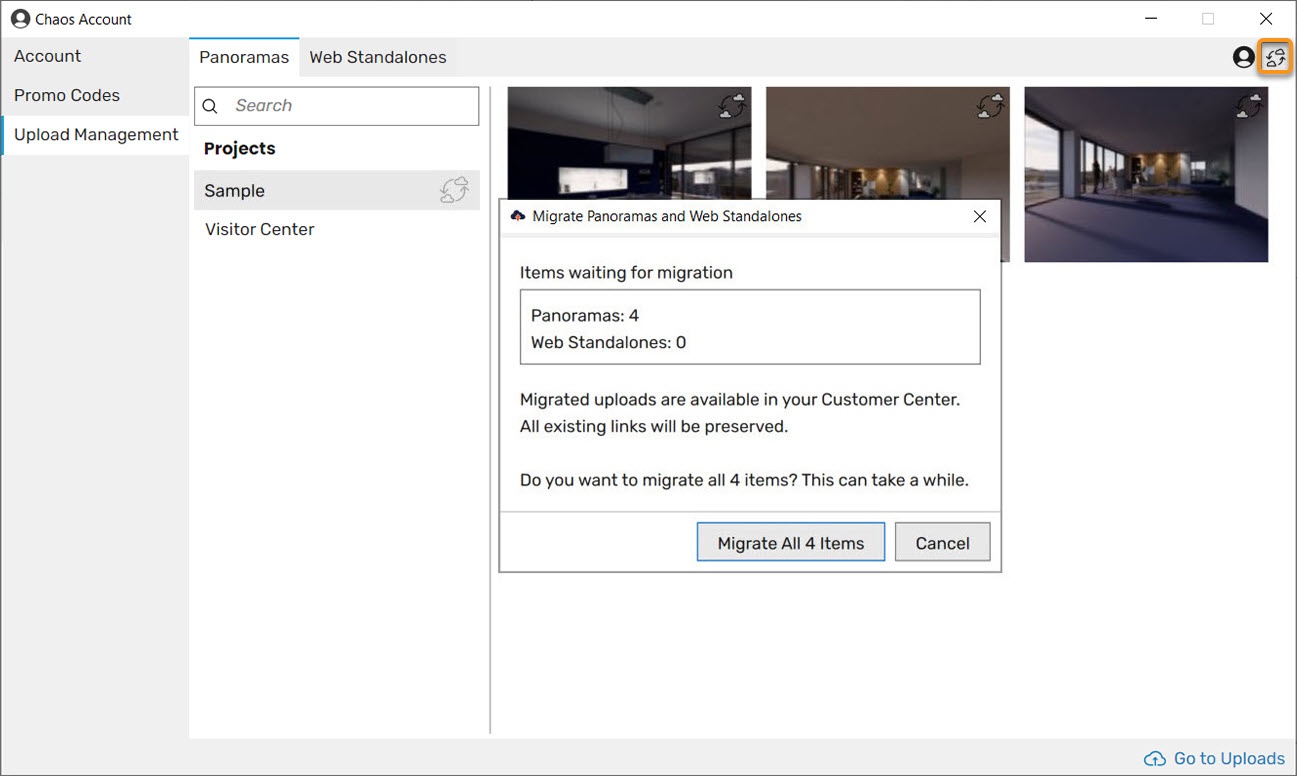Image resolution: width=1297 pixels, height=776 pixels.
Task: Switch to the Web Standalones tab
Action: 378,57
